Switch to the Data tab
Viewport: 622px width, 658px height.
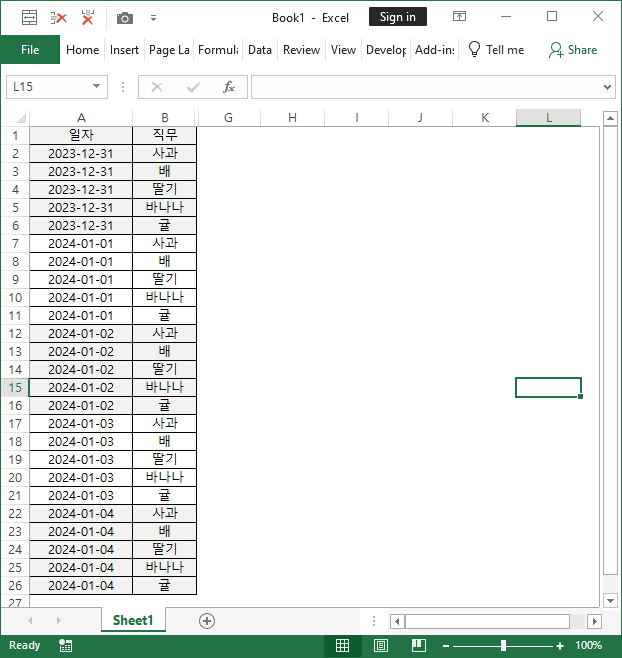coord(260,50)
